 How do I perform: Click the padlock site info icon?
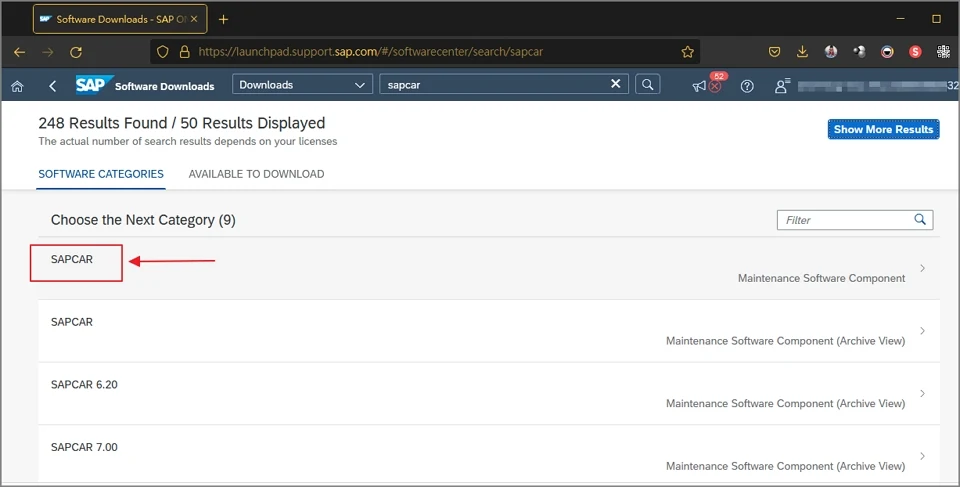click(184, 52)
